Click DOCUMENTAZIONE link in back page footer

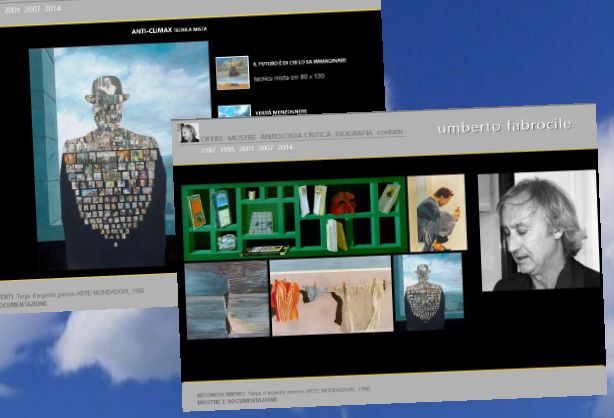tap(23, 304)
